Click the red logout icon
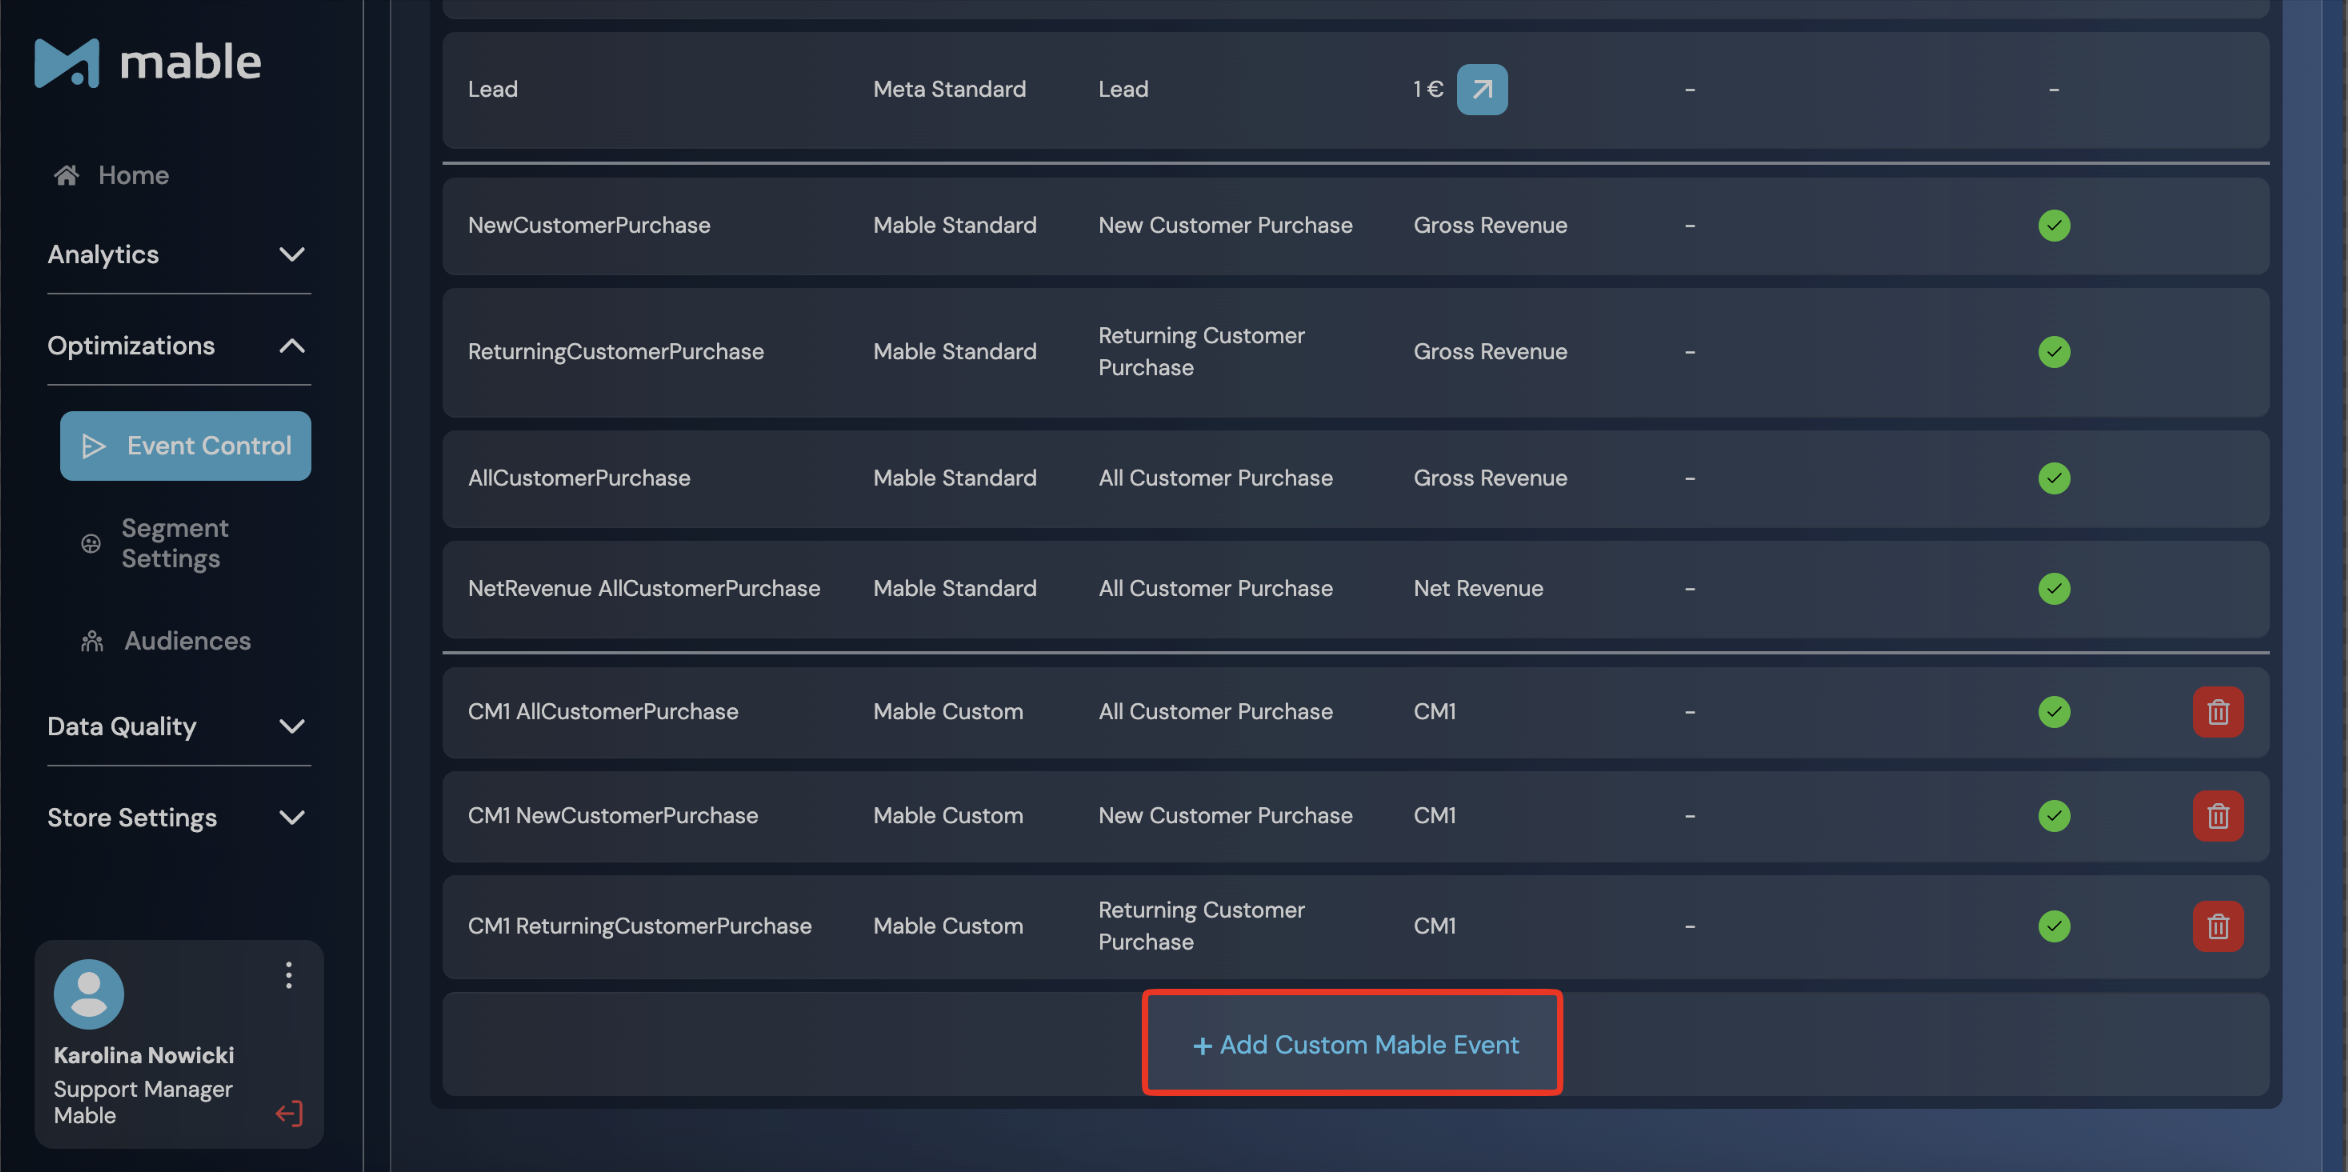The height and width of the screenshot is (1172, 2348). click(x=289, y=1113)
